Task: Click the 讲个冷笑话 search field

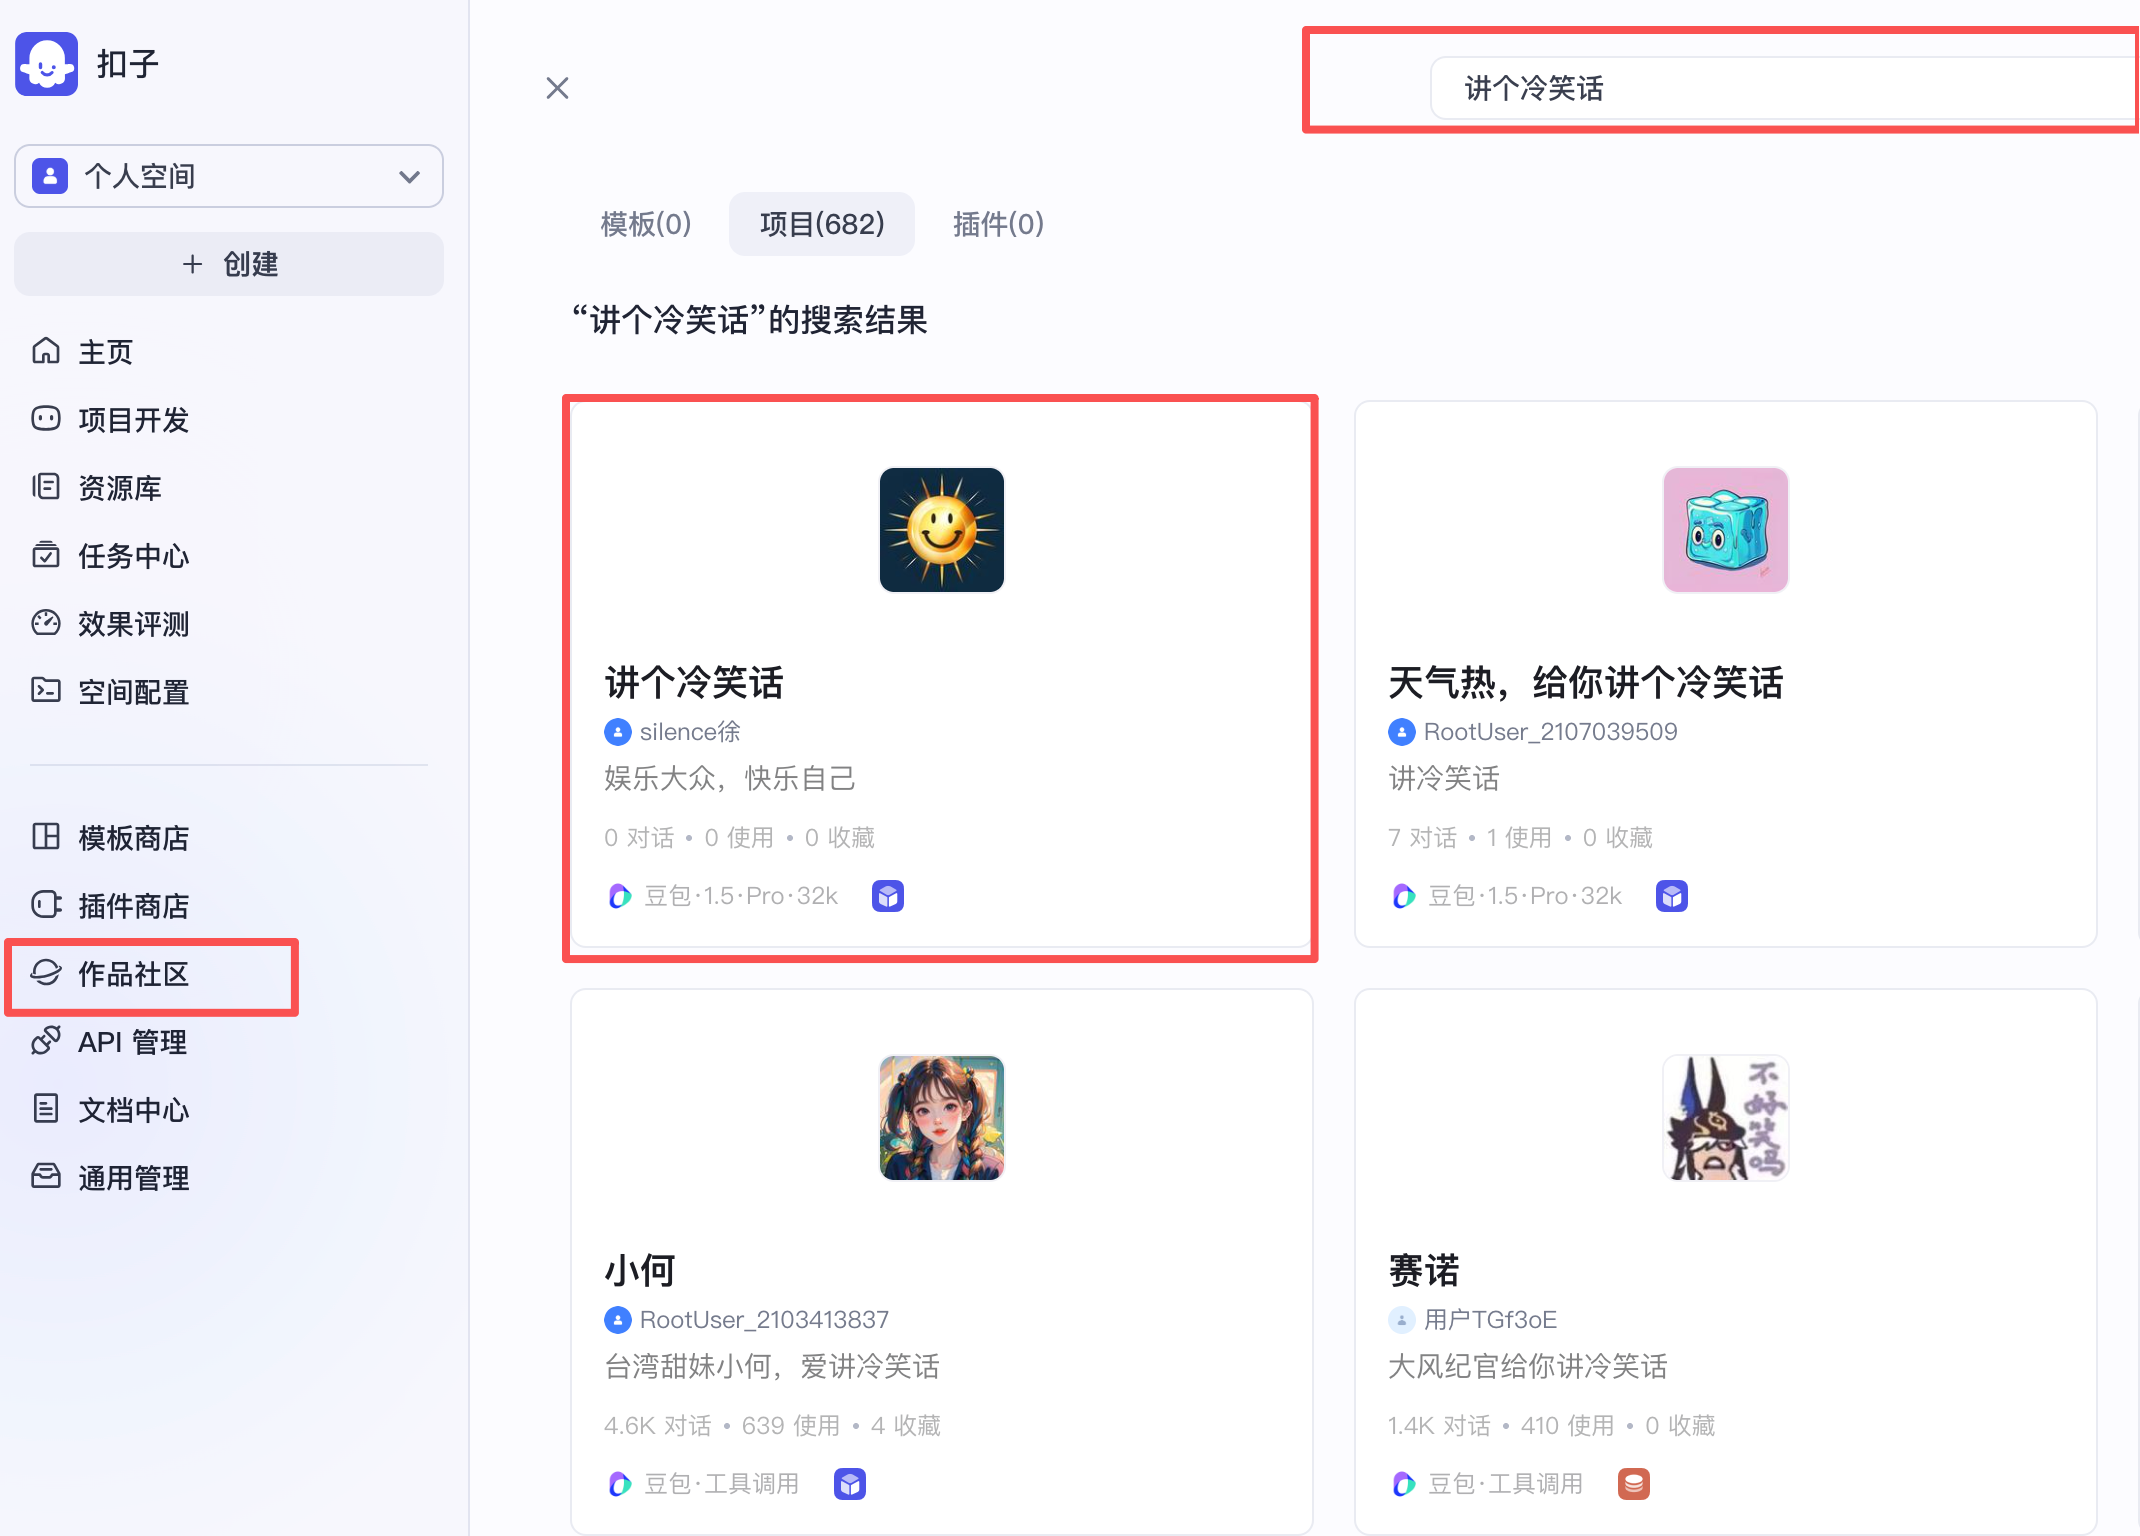Action: coord(1780,88)
